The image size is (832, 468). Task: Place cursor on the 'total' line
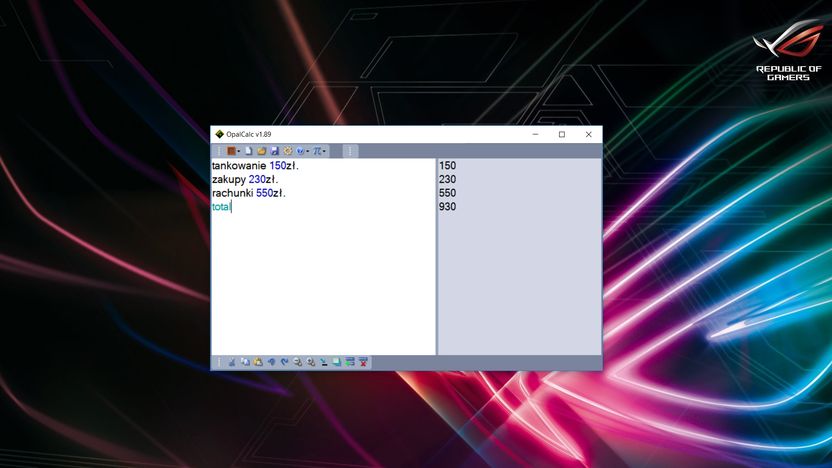221,207
